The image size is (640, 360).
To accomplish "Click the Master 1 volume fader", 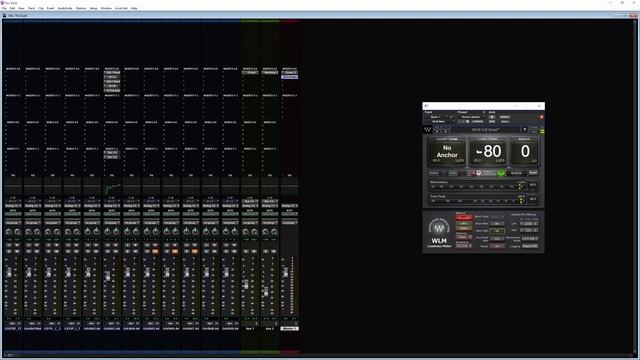I will point(285,272).
